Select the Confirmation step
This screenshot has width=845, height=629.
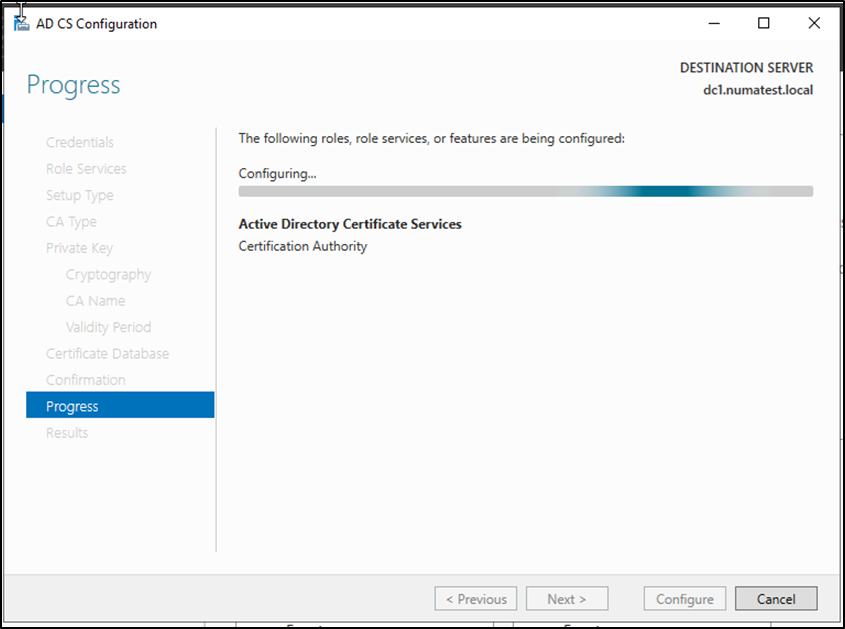pyautogui.click(x=86, y=380)
